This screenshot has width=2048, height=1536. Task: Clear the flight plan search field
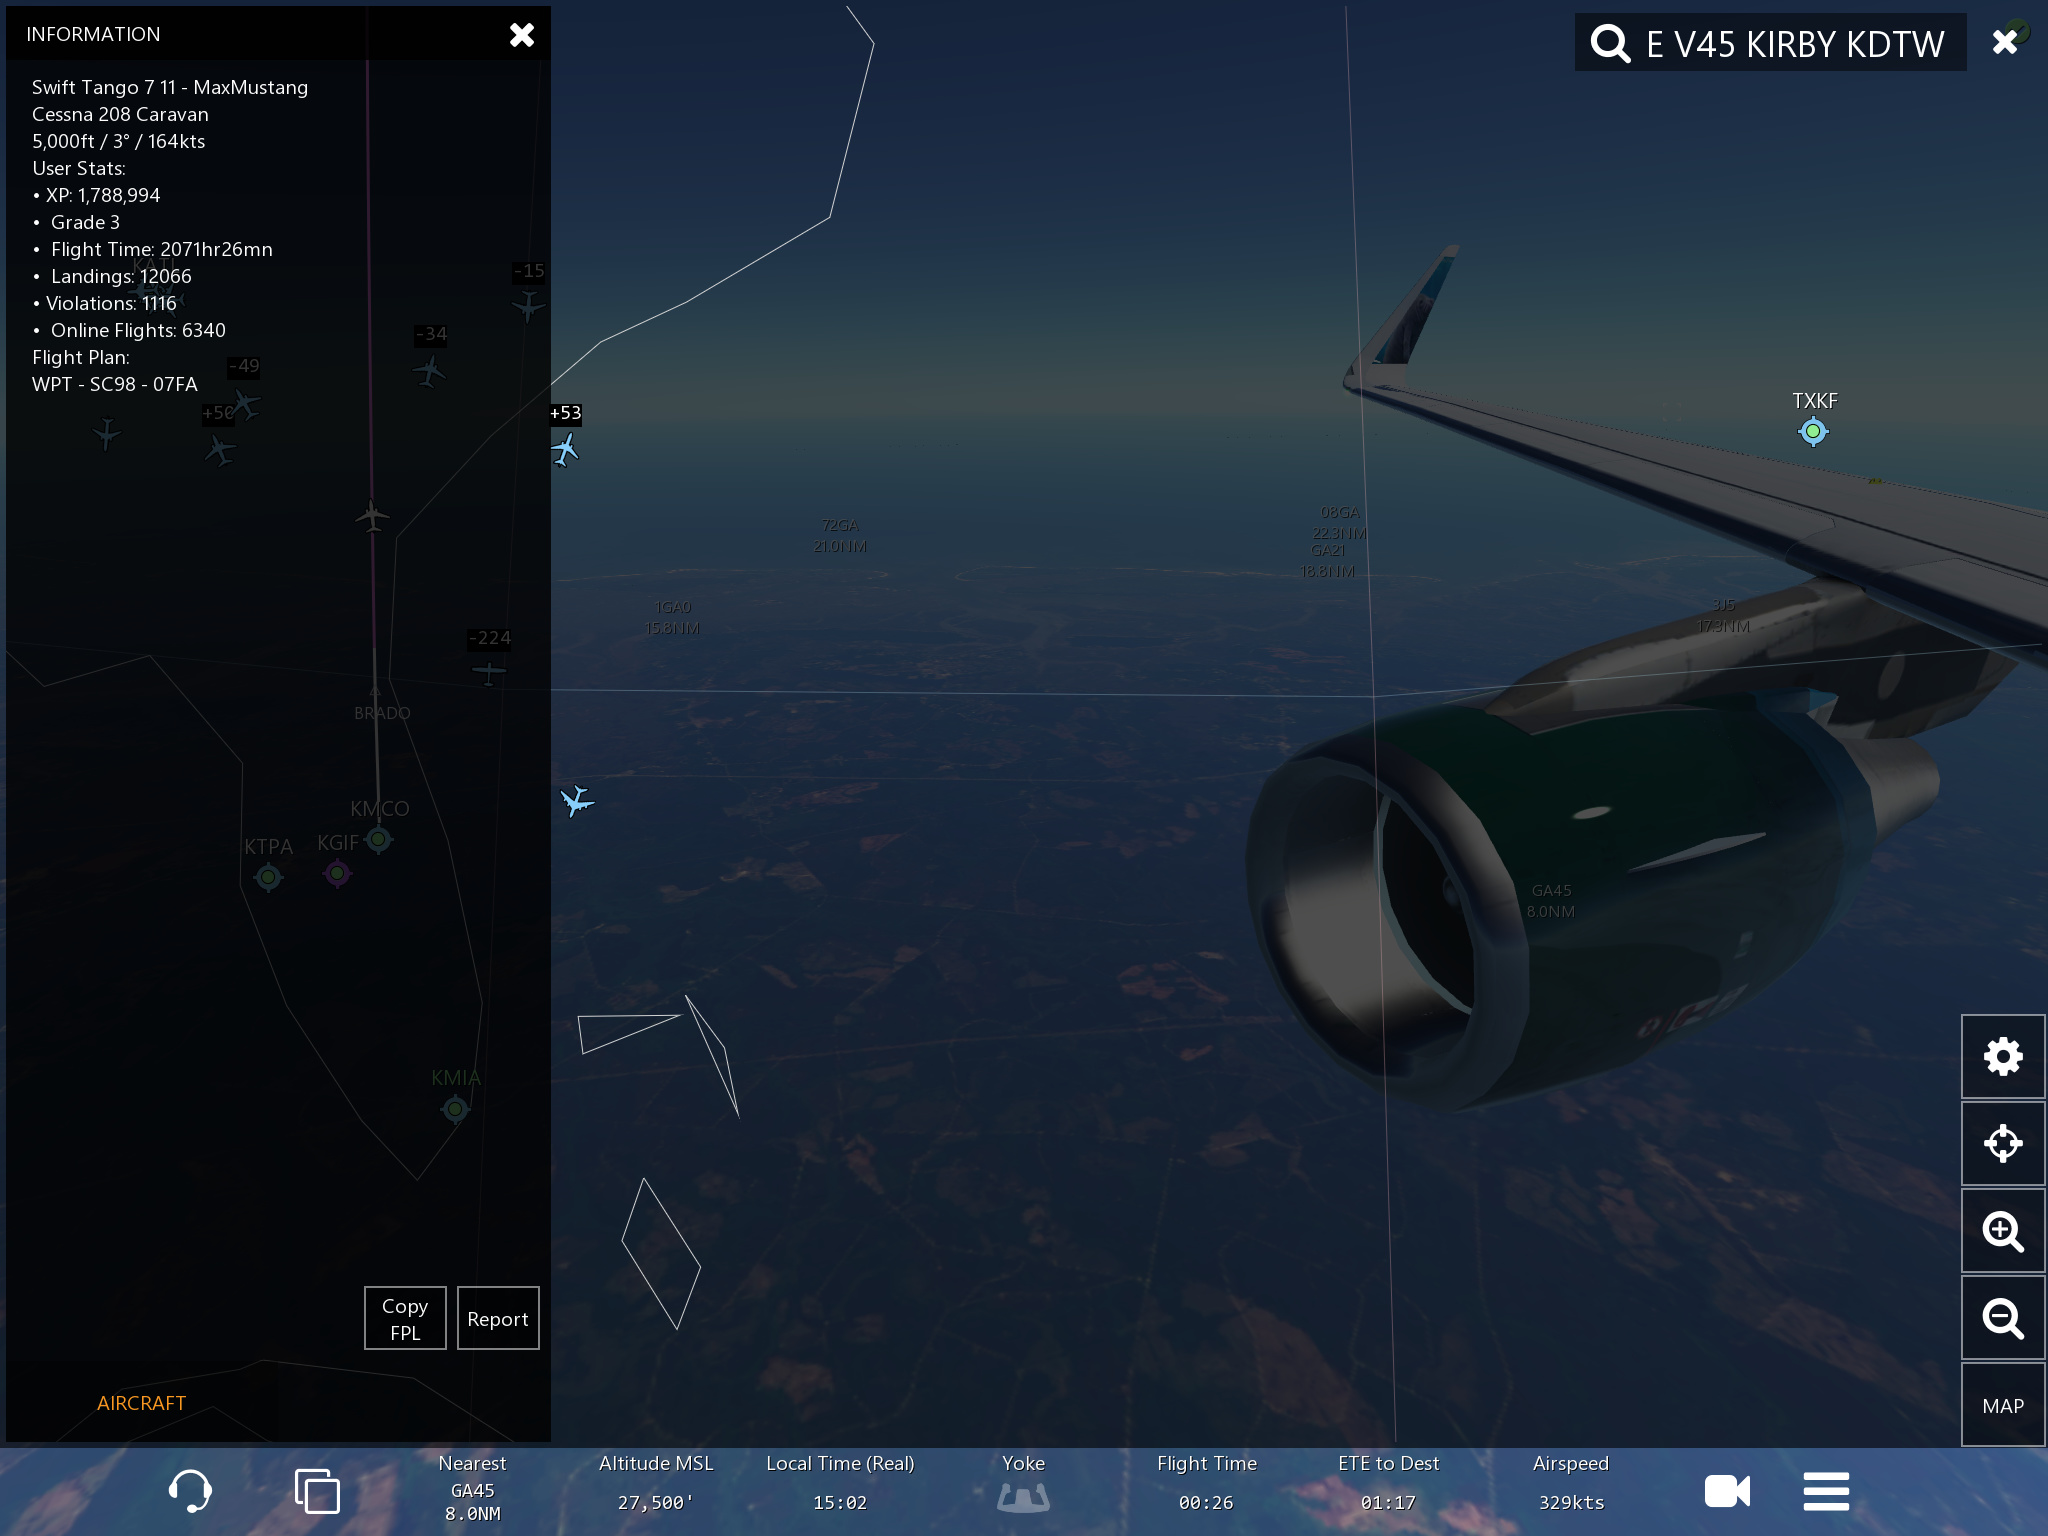pos(2004,42)
